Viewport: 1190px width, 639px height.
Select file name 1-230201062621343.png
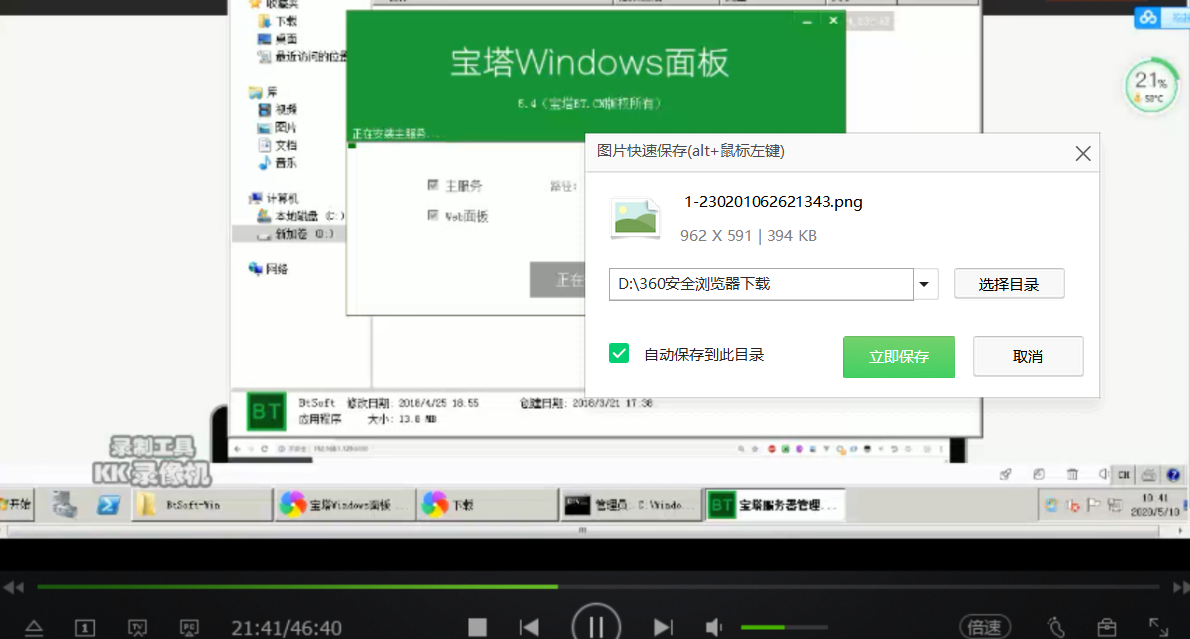[x=773, y=202]
